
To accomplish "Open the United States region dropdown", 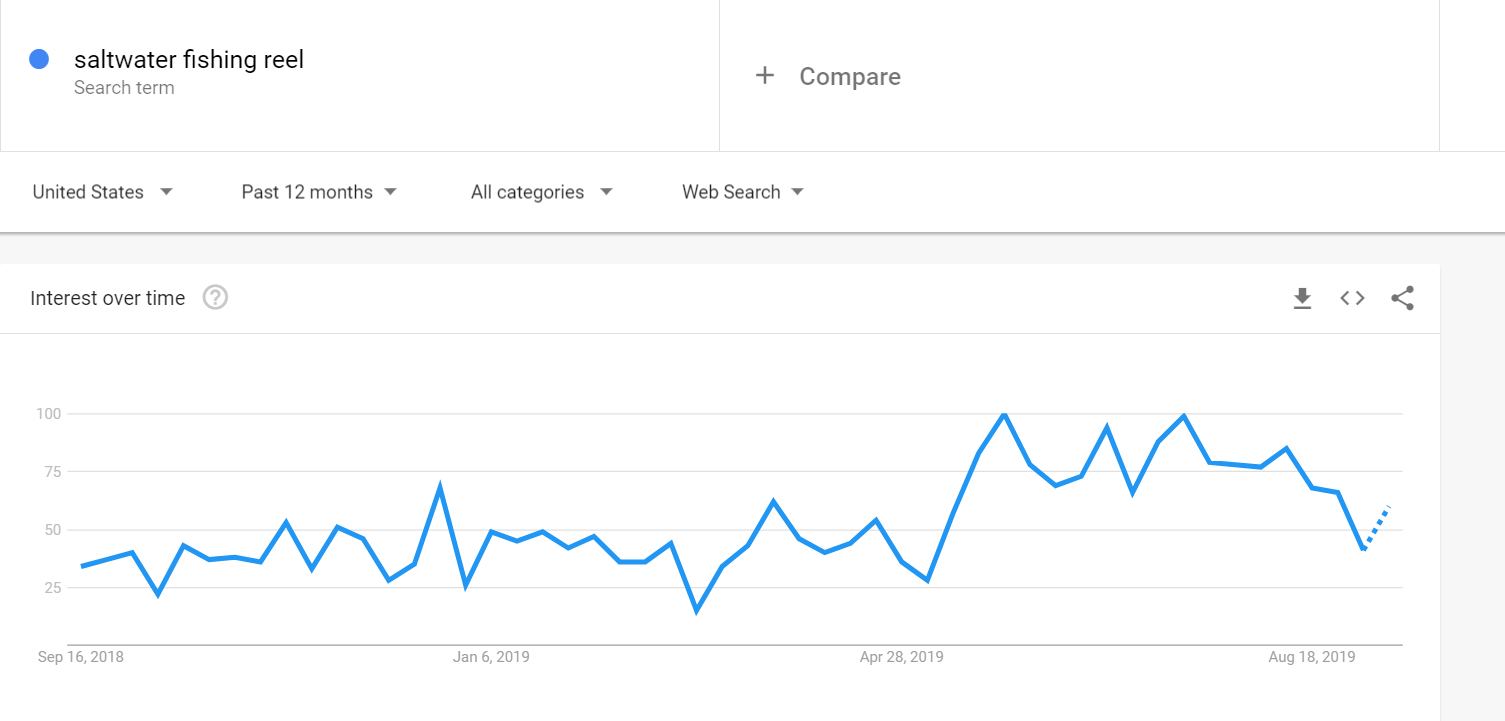I will click(x=102, y=192).
